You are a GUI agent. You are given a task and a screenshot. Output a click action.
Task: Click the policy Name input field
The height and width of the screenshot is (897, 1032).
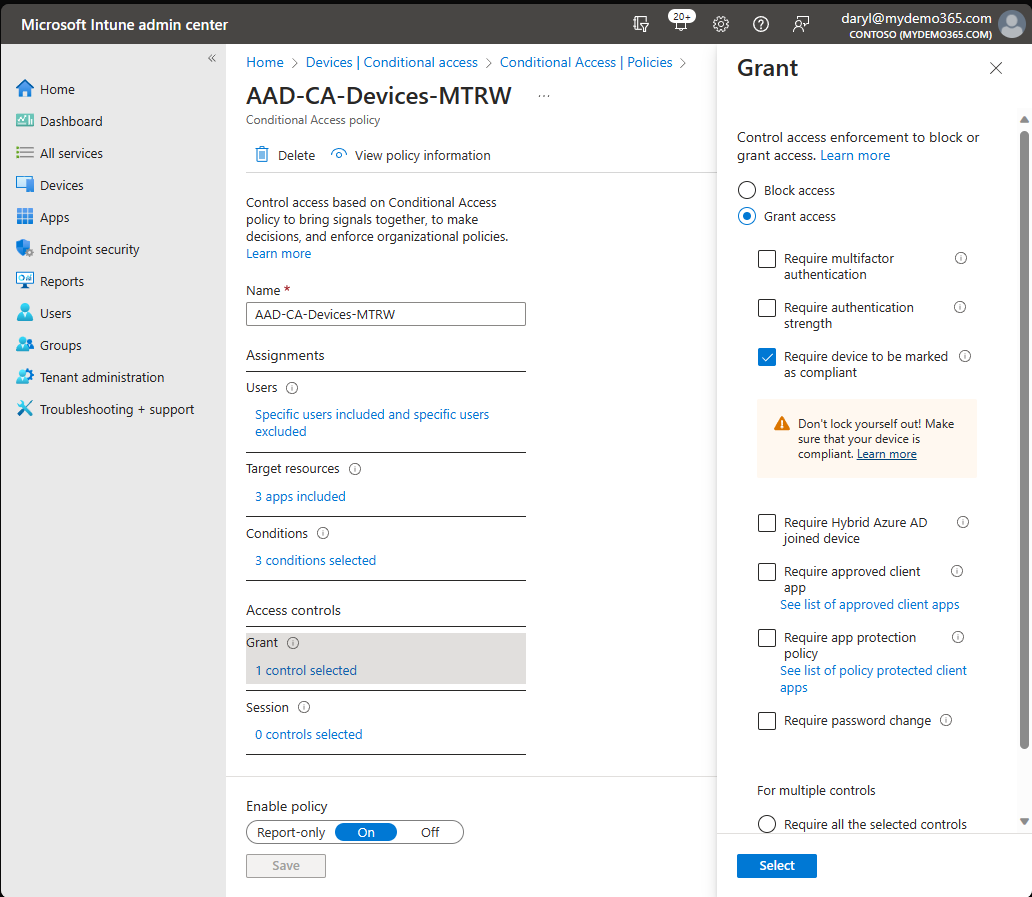click(x=386, y=315)
